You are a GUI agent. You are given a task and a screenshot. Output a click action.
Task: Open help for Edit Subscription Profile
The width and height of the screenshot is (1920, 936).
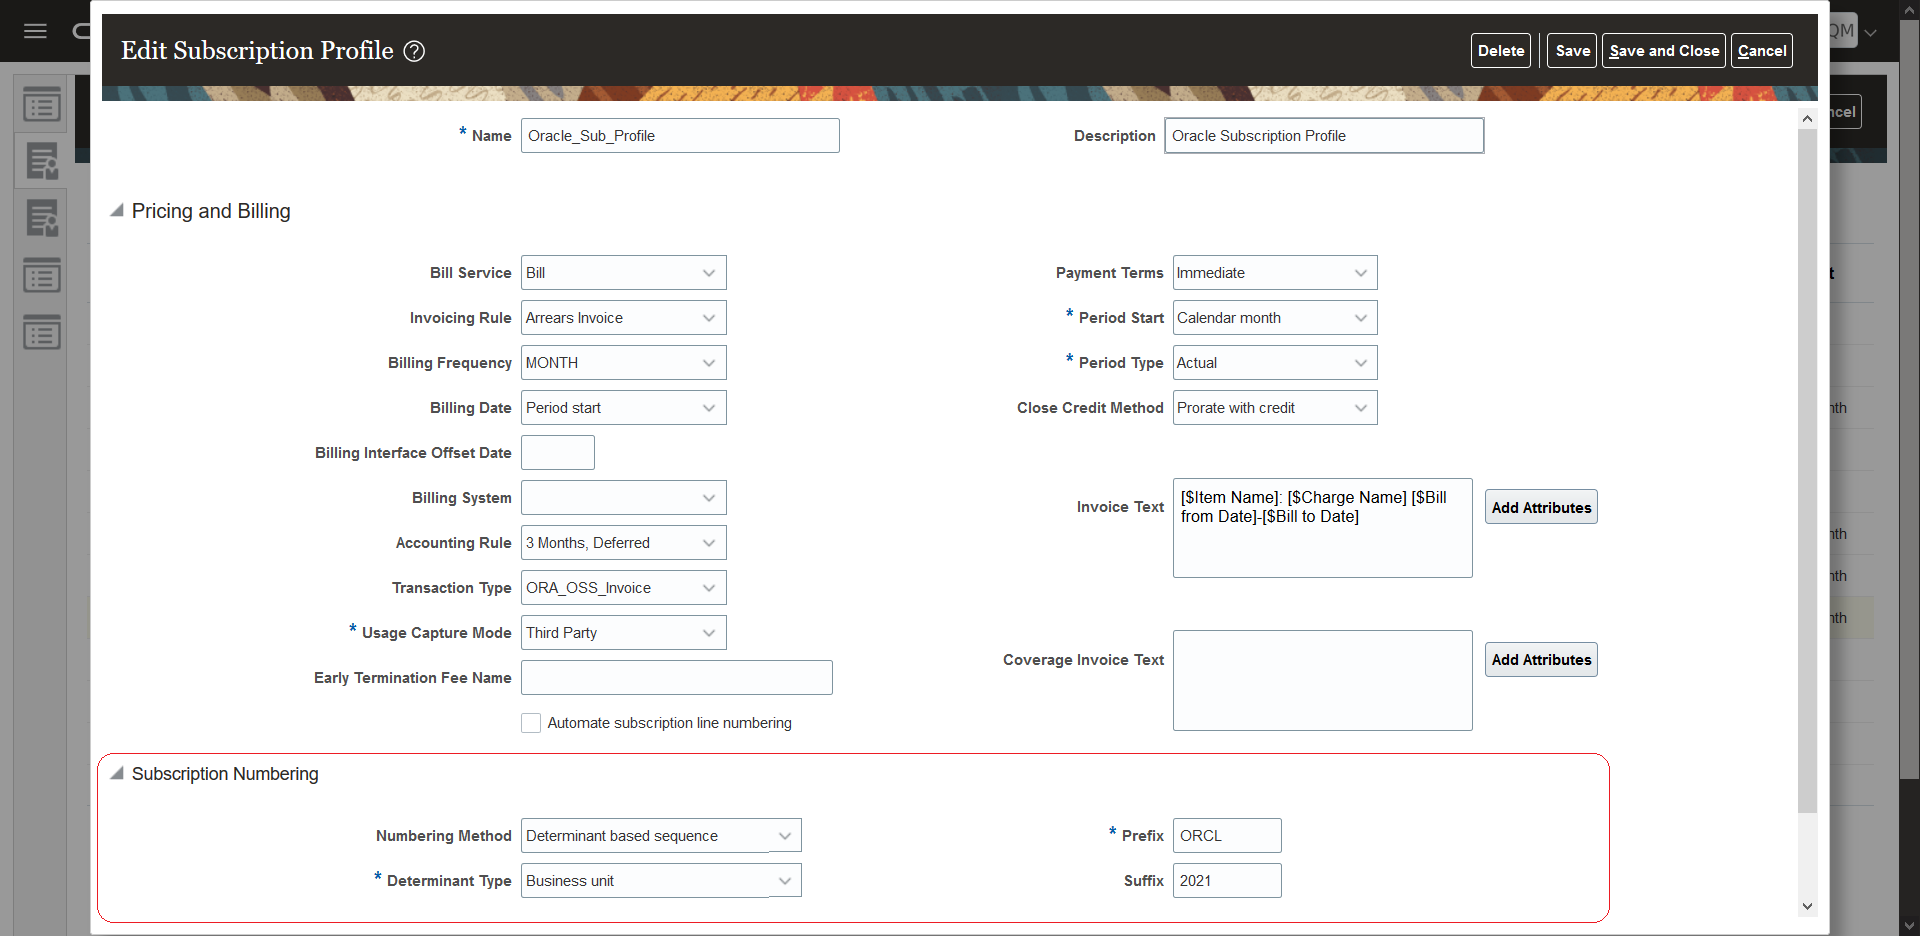[x=414, y=51]
